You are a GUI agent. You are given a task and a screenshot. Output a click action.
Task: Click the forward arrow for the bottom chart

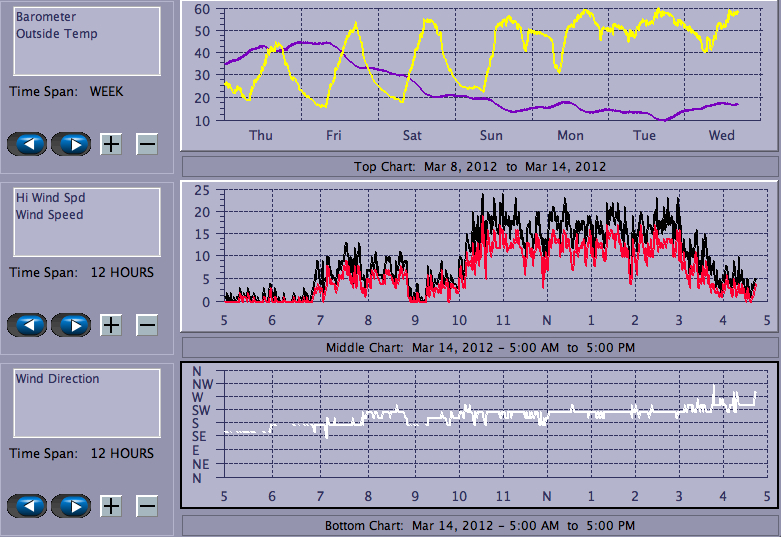71,506
